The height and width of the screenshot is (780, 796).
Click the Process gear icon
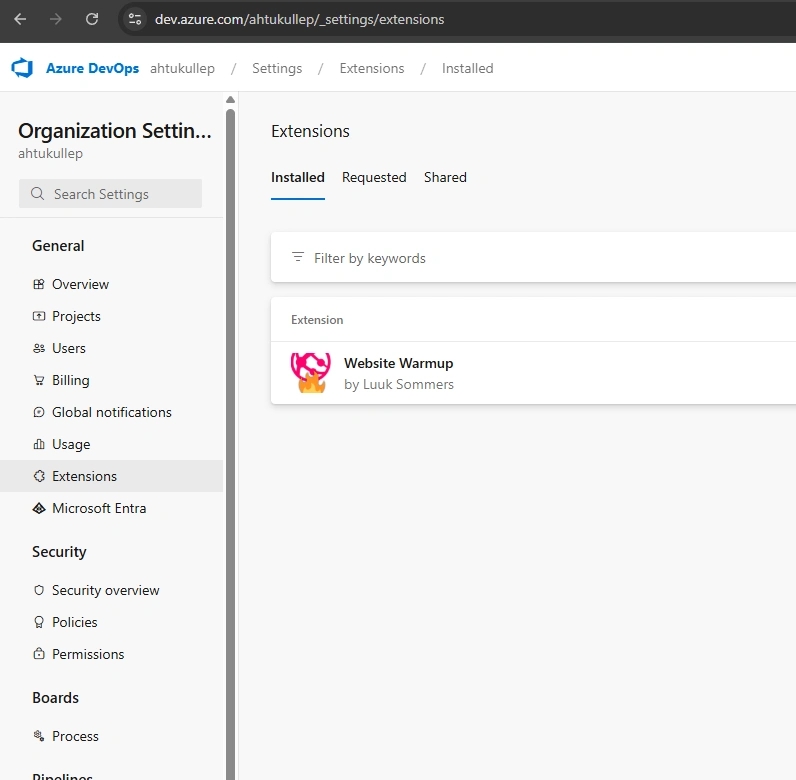(39, 736)
